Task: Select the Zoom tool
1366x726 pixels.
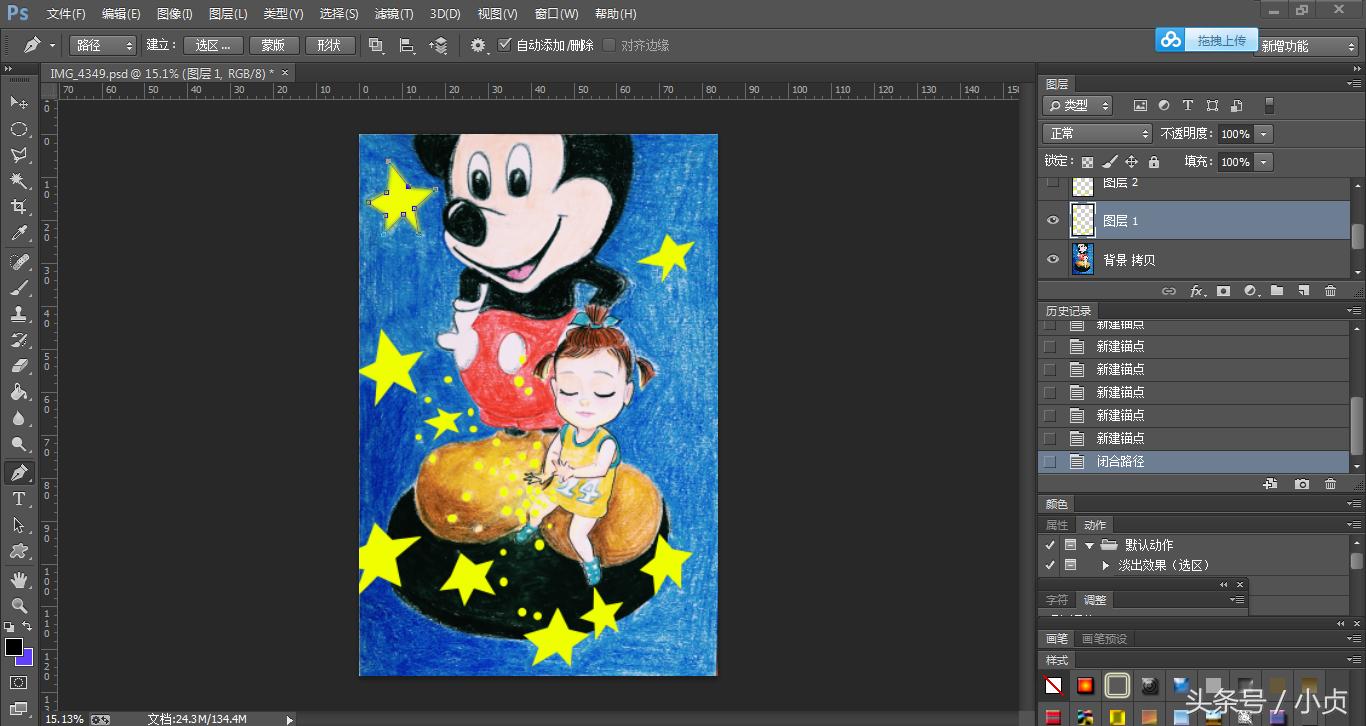Action: [x=21, y=603]
